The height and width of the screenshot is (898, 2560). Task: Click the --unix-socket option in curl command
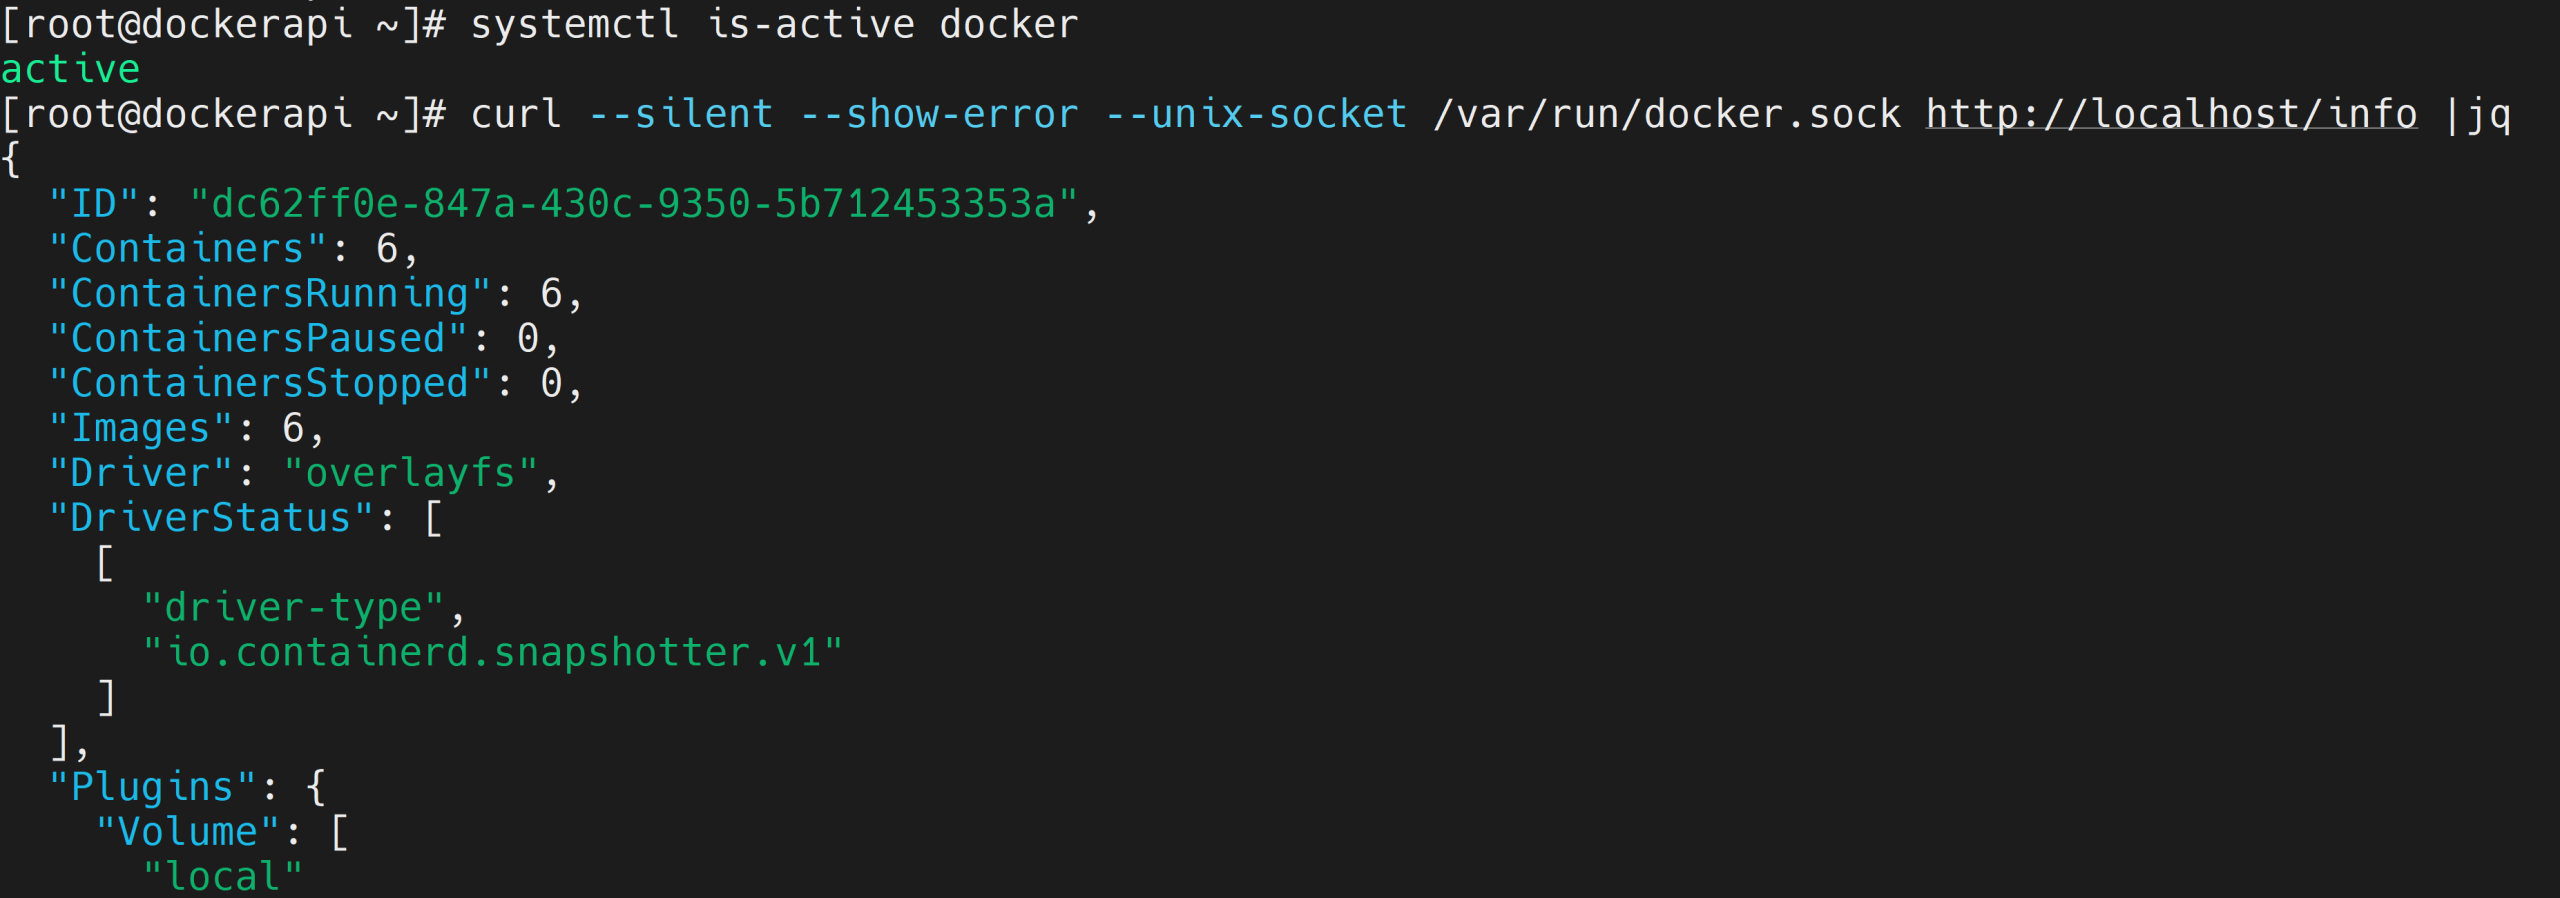point(1256,114)
